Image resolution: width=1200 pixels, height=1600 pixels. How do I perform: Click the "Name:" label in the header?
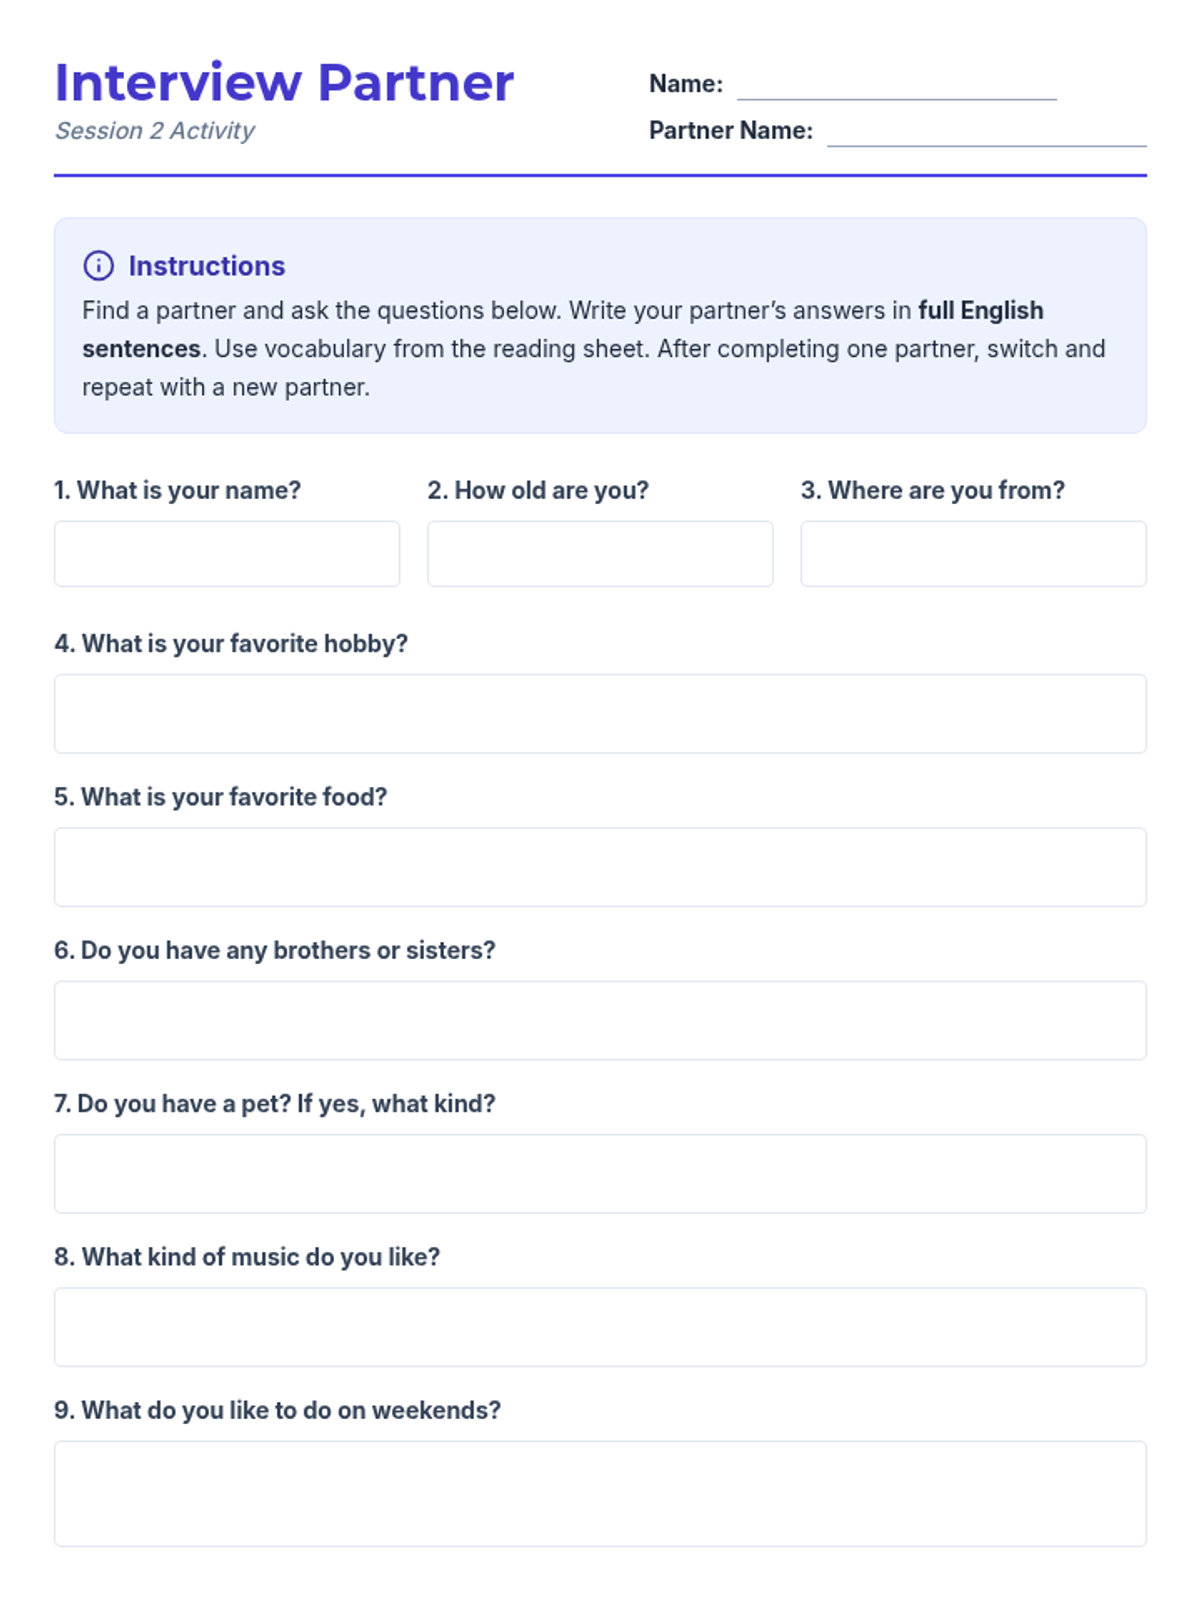(685, 84)
